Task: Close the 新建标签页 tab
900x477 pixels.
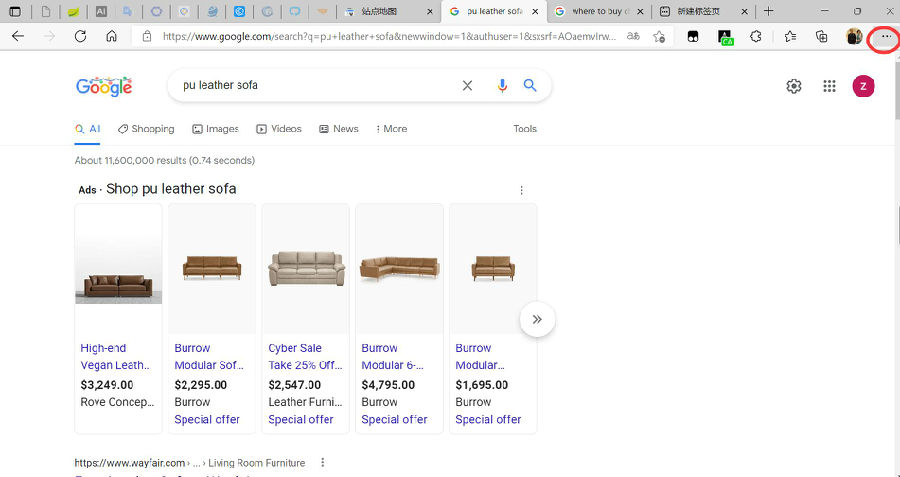Action: point(744,11)
